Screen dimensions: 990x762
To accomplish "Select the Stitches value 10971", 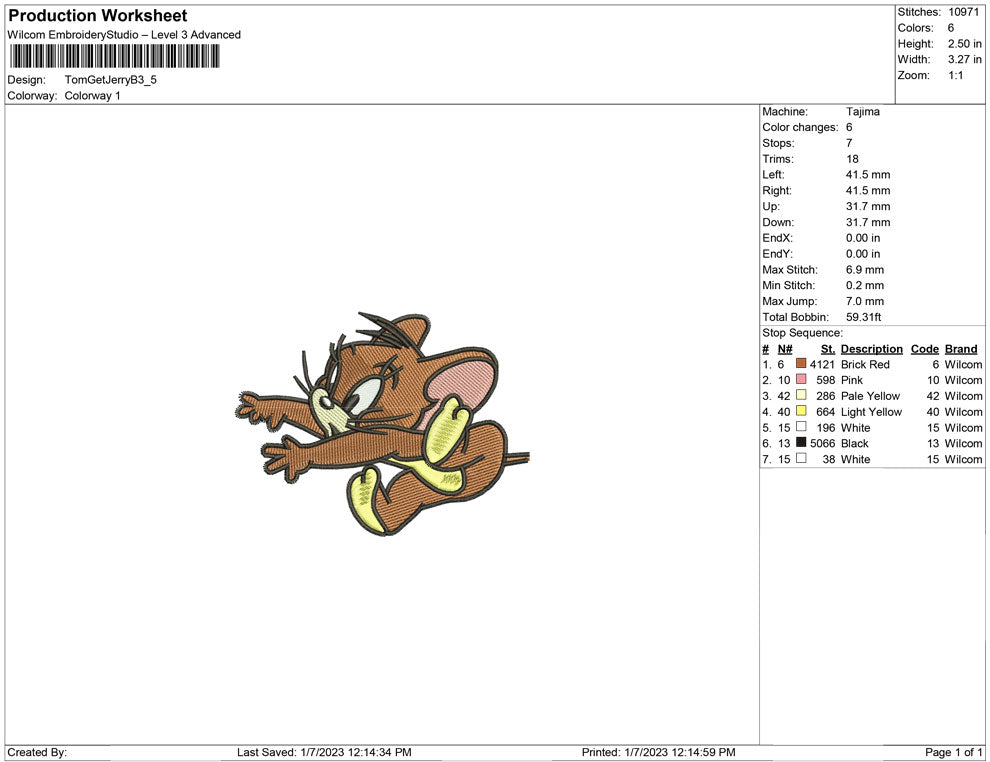I will 963,12.
